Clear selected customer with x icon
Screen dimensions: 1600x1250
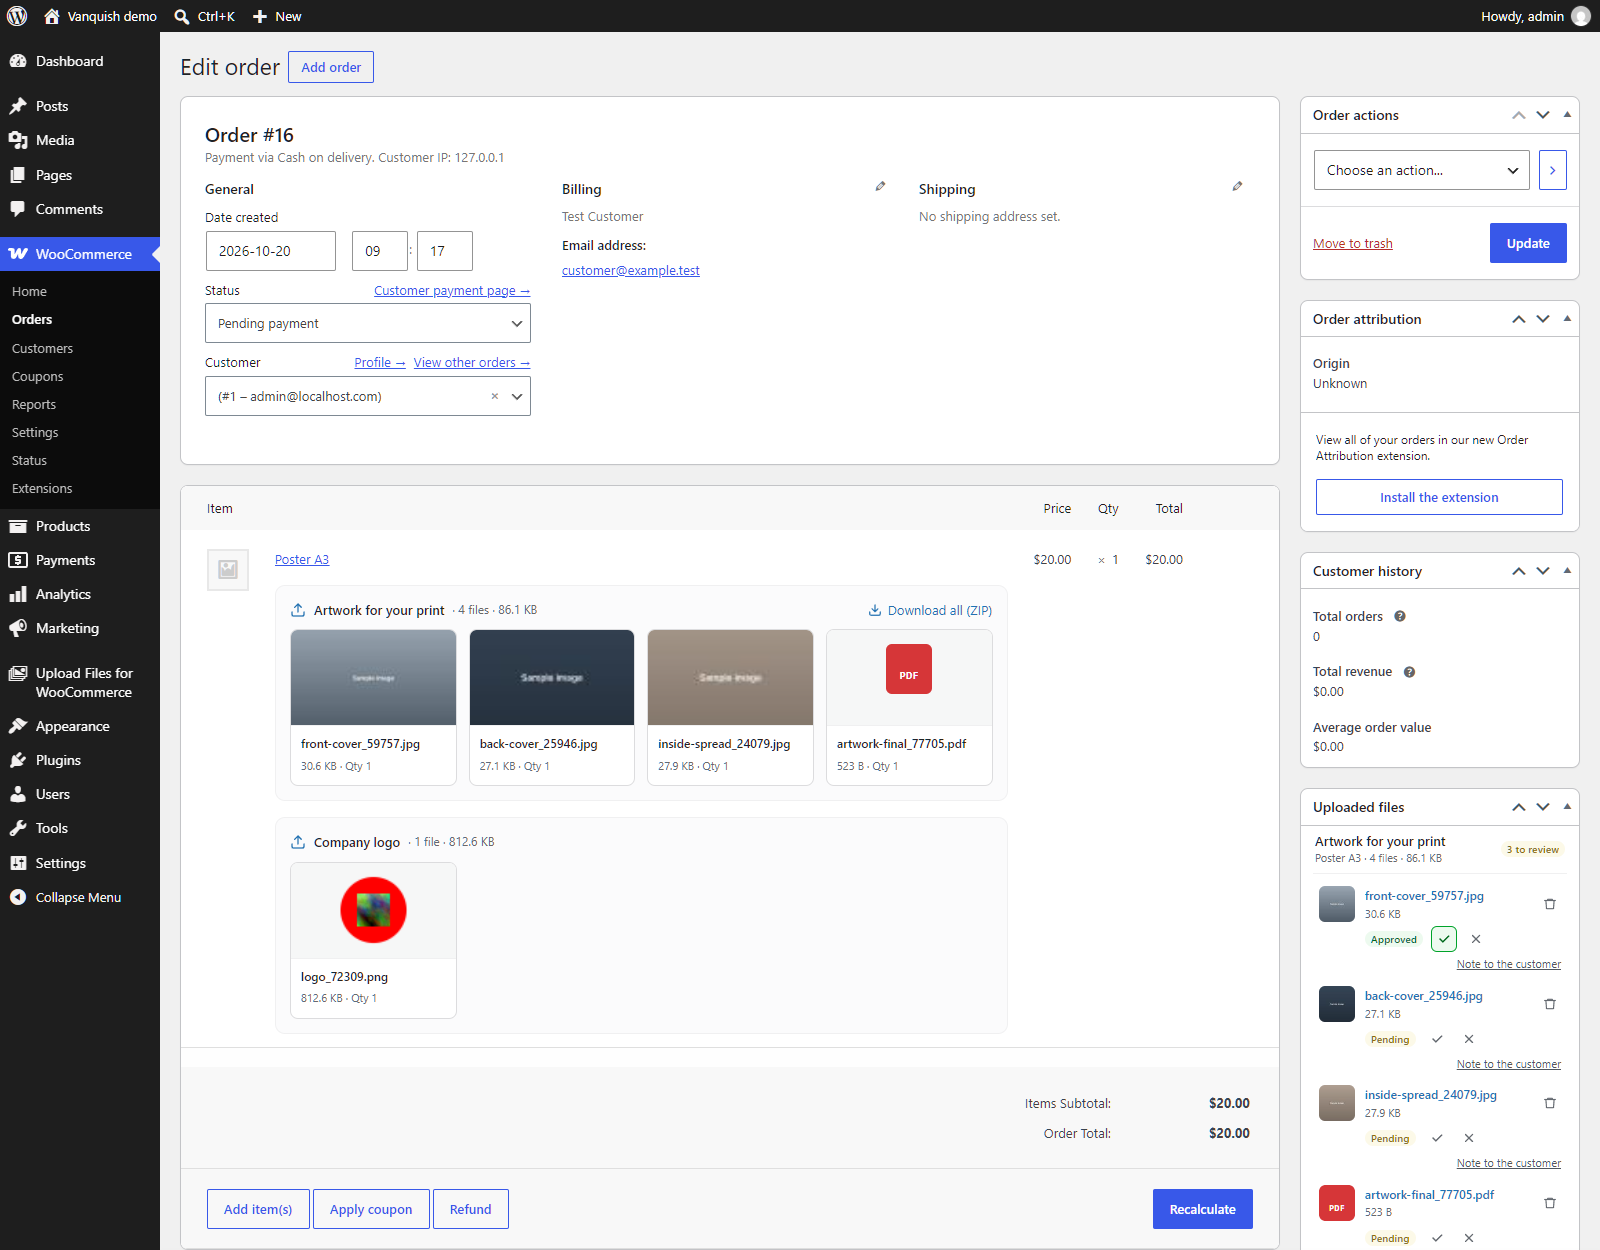point(494,396)
